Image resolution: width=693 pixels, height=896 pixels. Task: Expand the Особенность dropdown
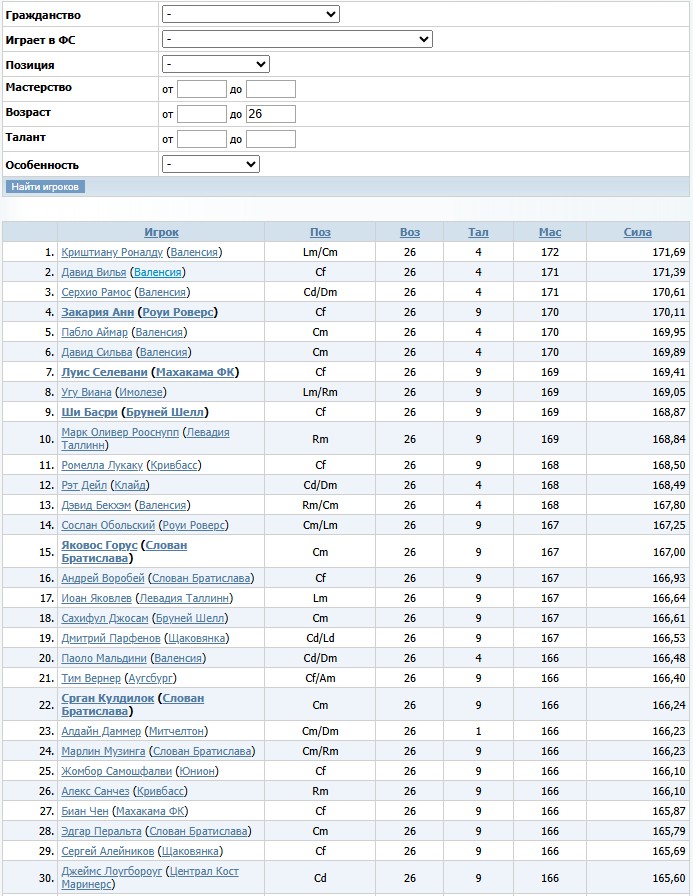(210, 164)
